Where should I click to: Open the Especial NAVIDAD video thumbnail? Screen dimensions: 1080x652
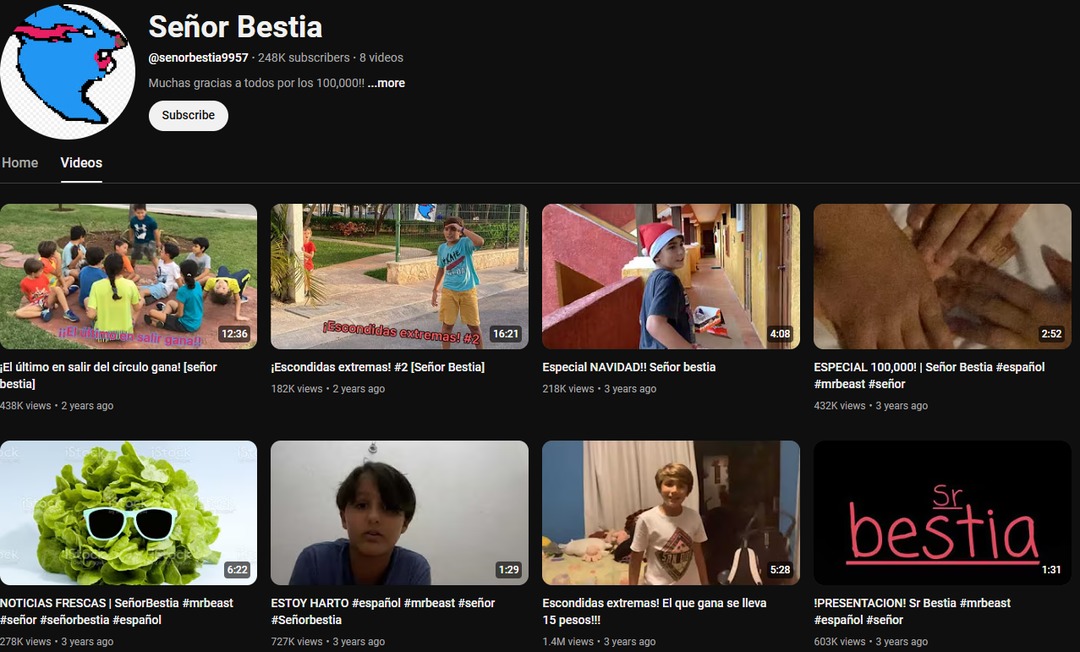(x=671, y=276)
